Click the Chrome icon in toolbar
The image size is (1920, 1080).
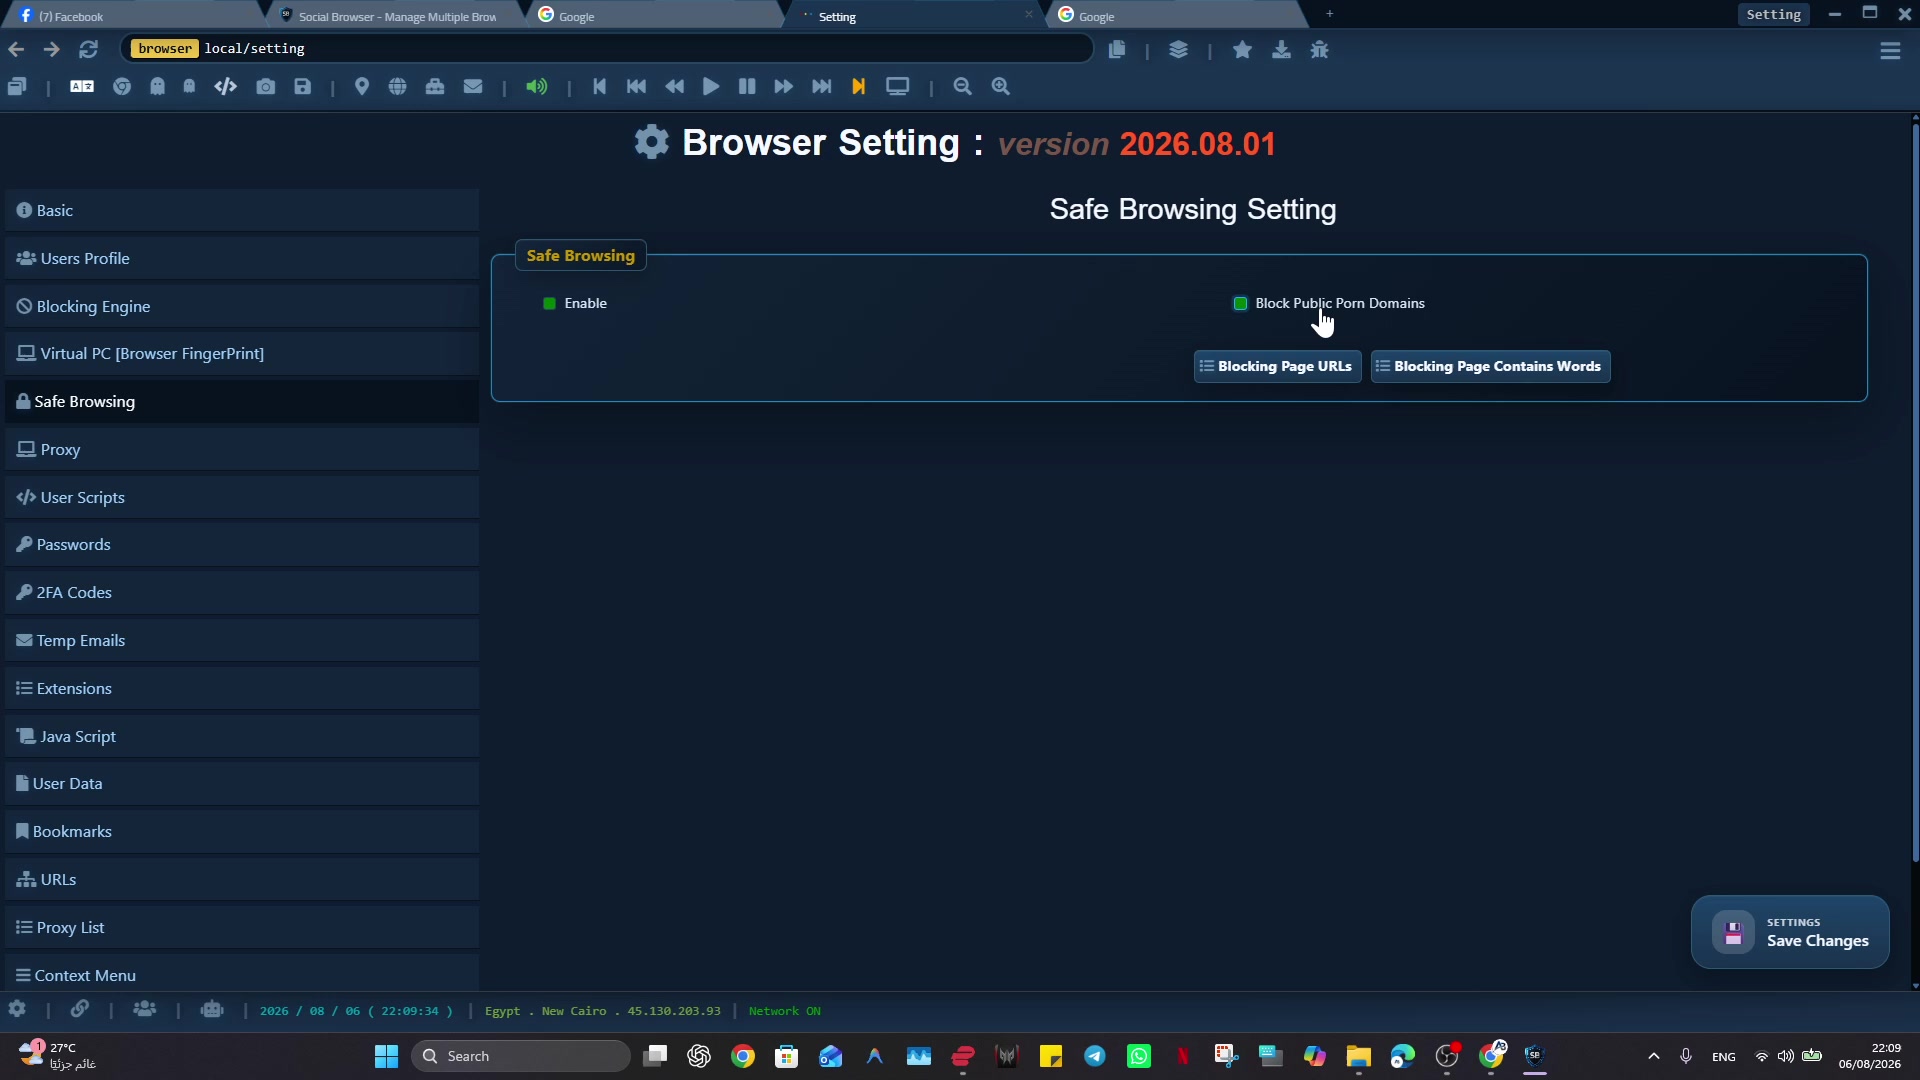pyautogui.click(x=122, y=87)
